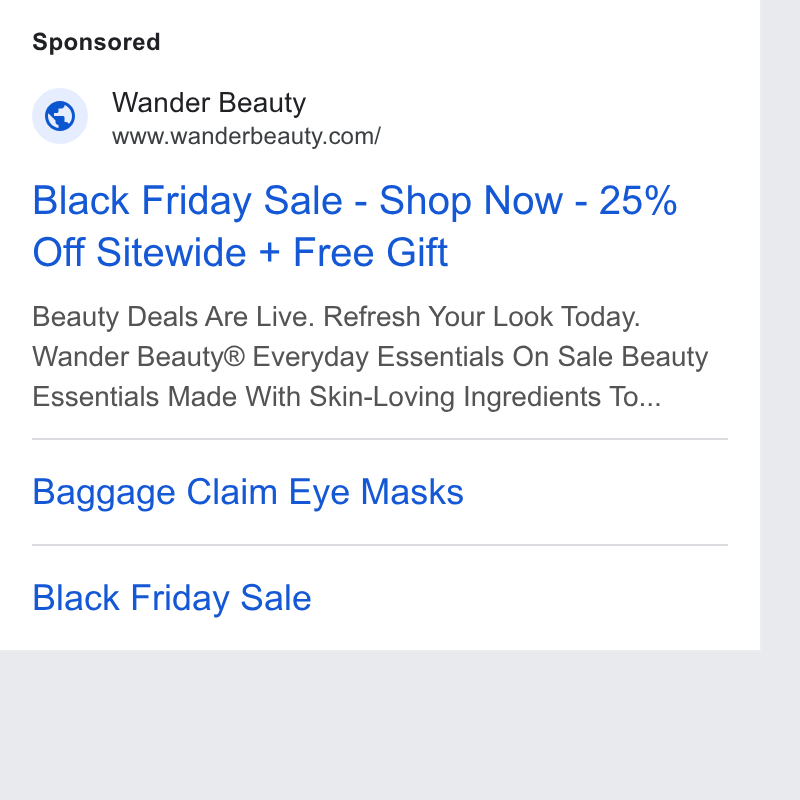Click "Skin-Loving Ingredients" in the description
The width and height of the screenshot is (800, 800).
click(454, 397)
